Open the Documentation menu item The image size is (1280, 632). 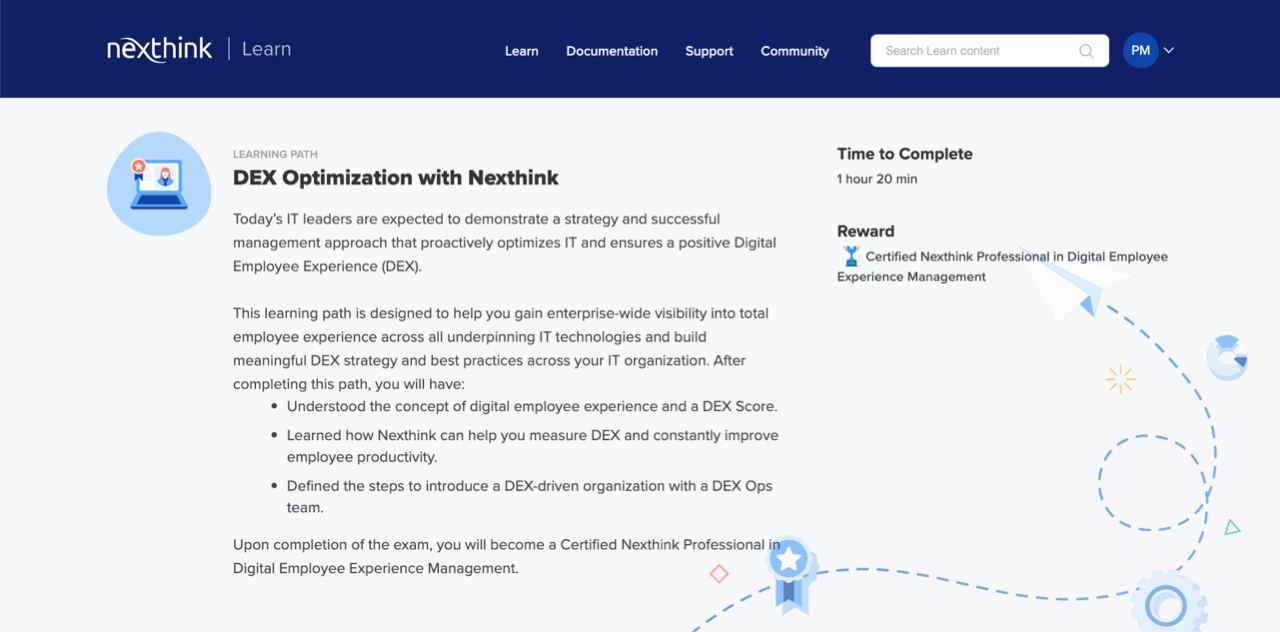[612, 51]
